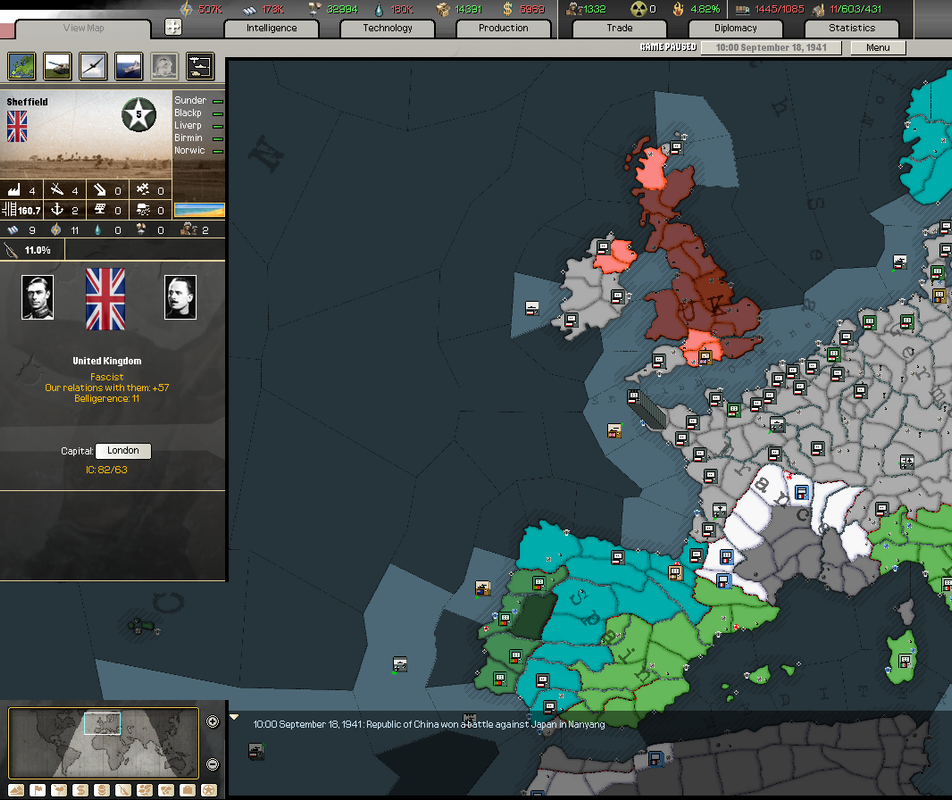Open the Statistics tab

pos(852,29)
